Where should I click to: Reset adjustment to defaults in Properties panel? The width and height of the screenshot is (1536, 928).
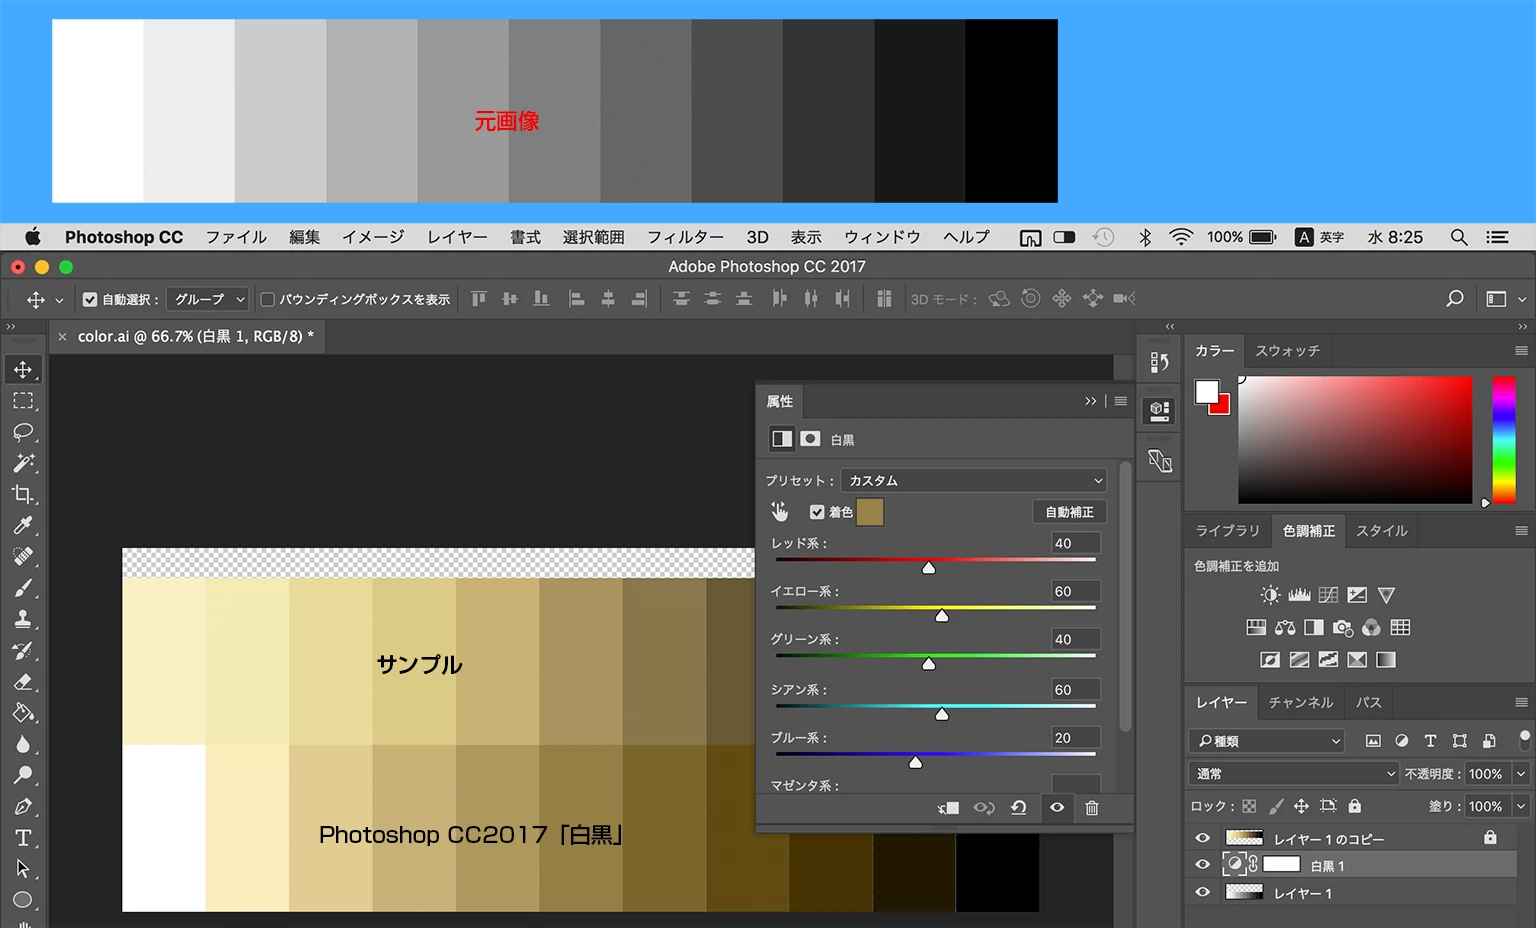1019,808
